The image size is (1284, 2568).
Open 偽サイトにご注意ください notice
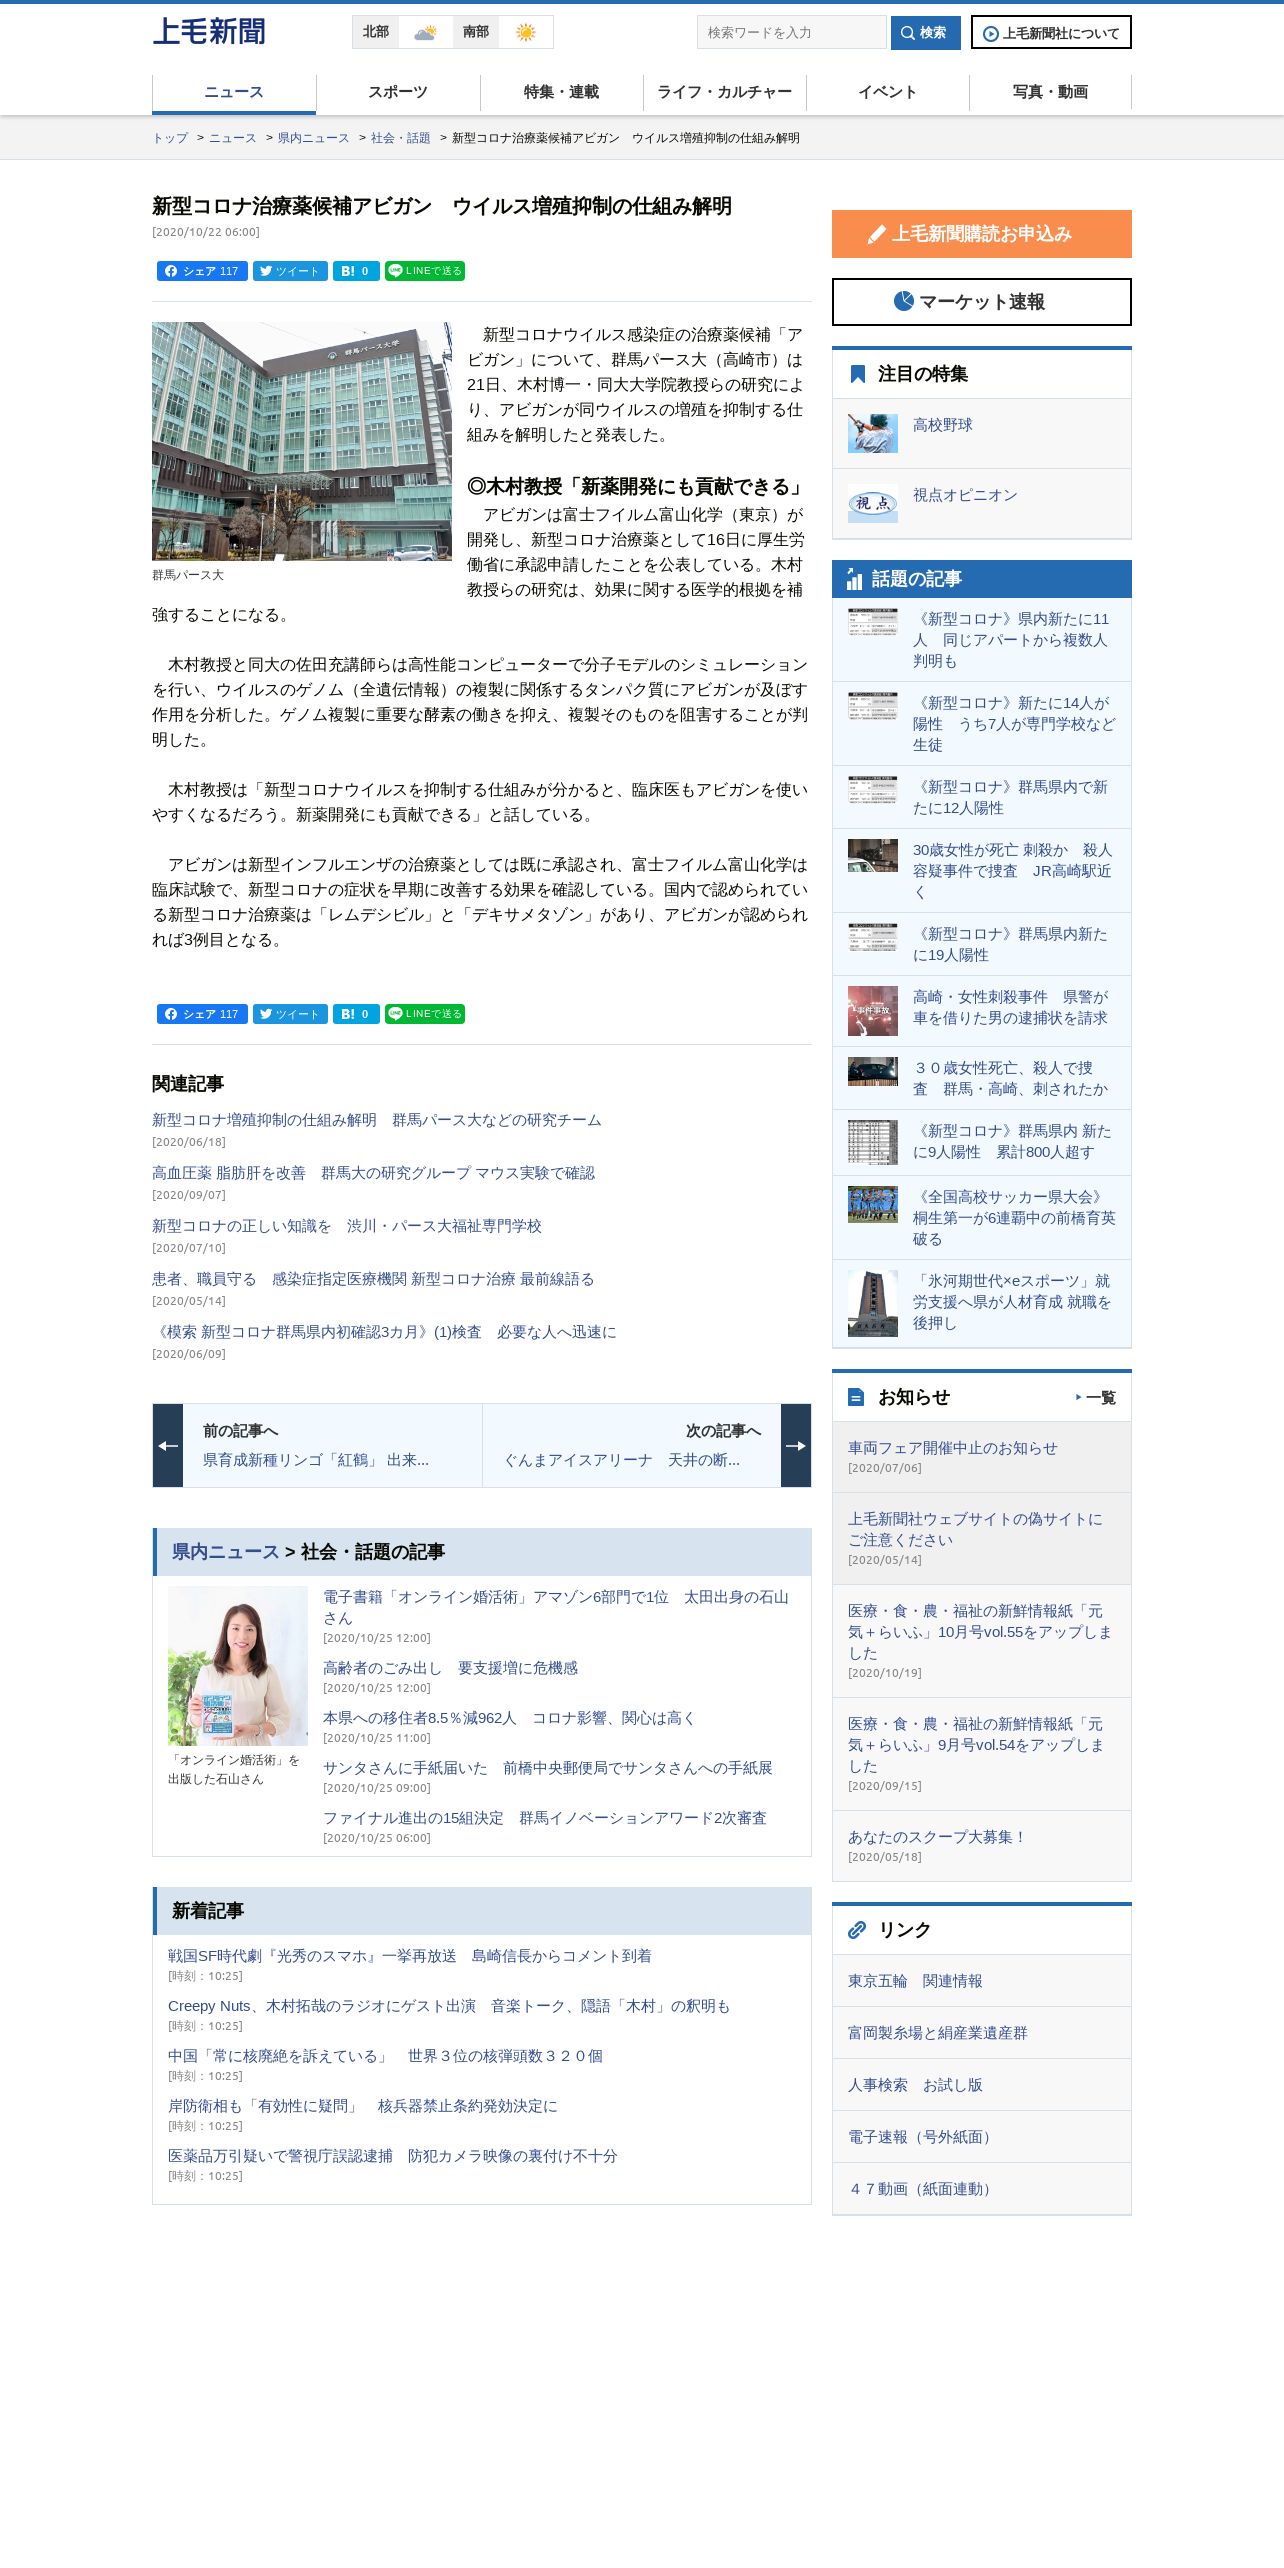pos(975,1530)
